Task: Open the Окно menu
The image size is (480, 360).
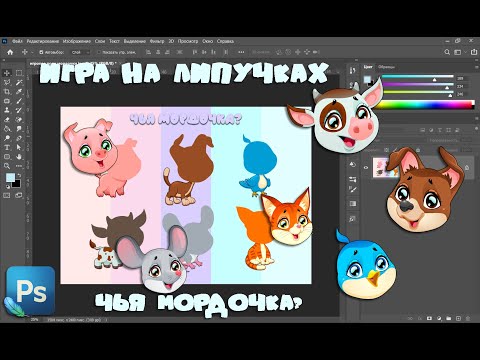Action: [x=207, y=41]
